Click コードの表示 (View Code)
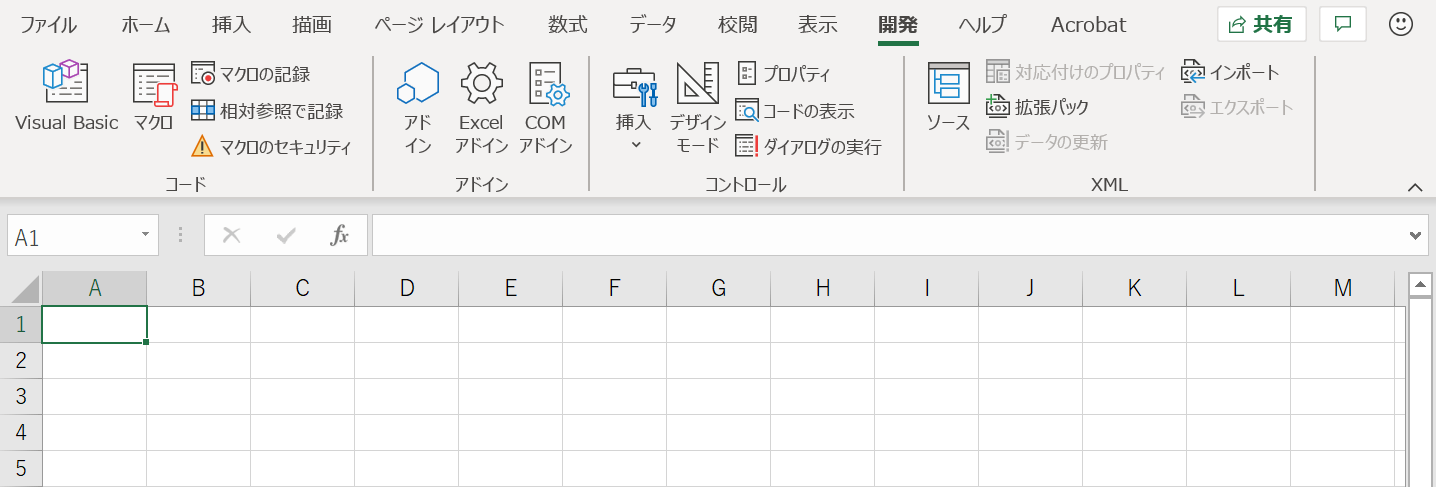 click(795, 110)
